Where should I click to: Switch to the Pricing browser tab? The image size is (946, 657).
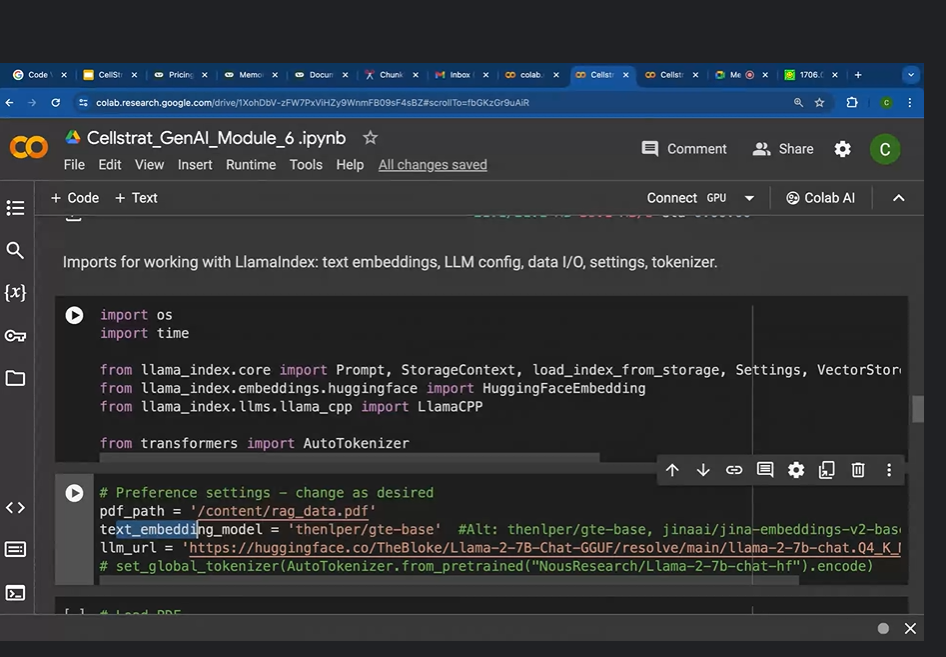pyautogui.click(x=180, y=75)
